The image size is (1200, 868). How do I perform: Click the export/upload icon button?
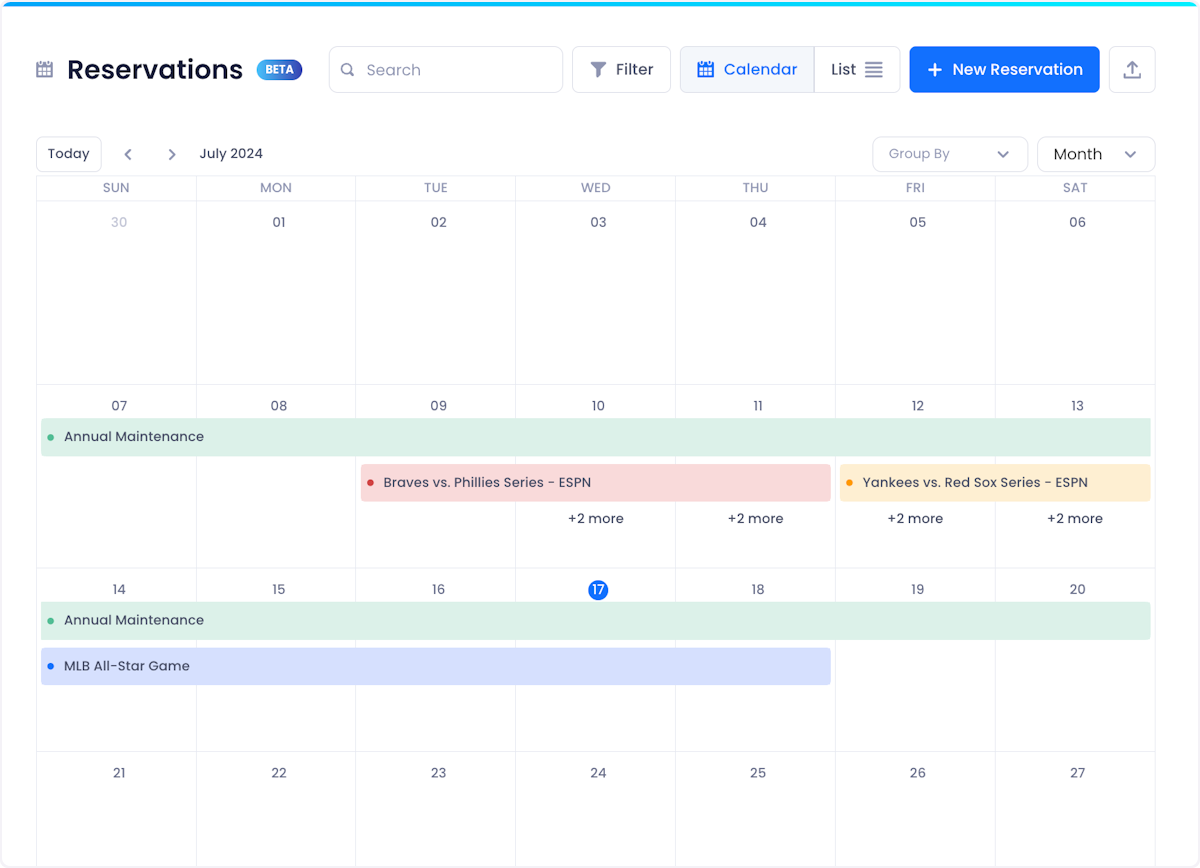click(x=1132, y=70)
